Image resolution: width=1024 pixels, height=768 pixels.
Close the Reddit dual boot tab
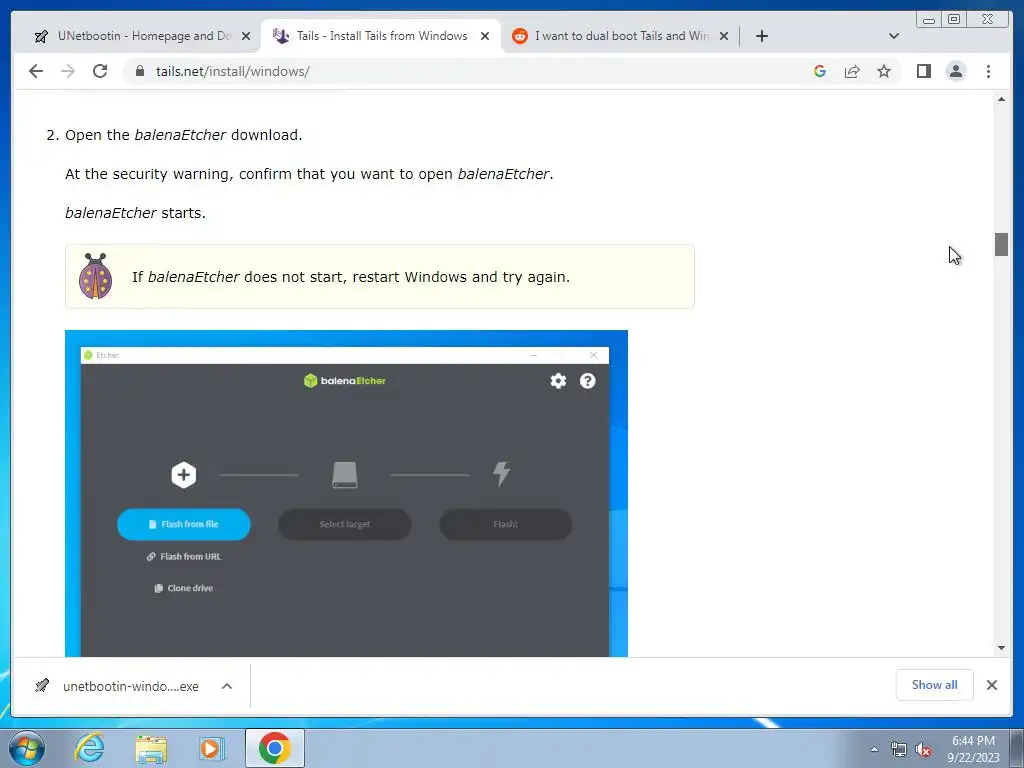point(724,36)
